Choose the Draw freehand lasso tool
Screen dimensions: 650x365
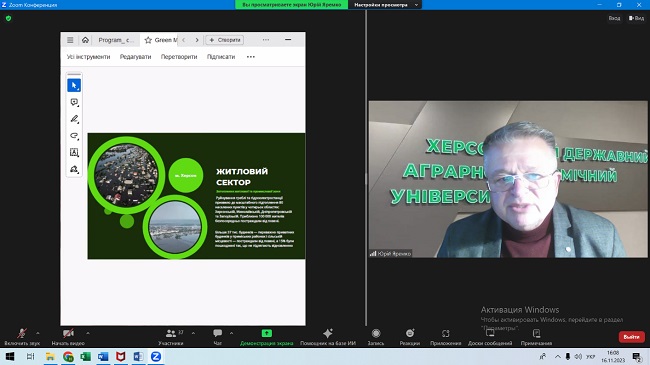pos(74,136)
